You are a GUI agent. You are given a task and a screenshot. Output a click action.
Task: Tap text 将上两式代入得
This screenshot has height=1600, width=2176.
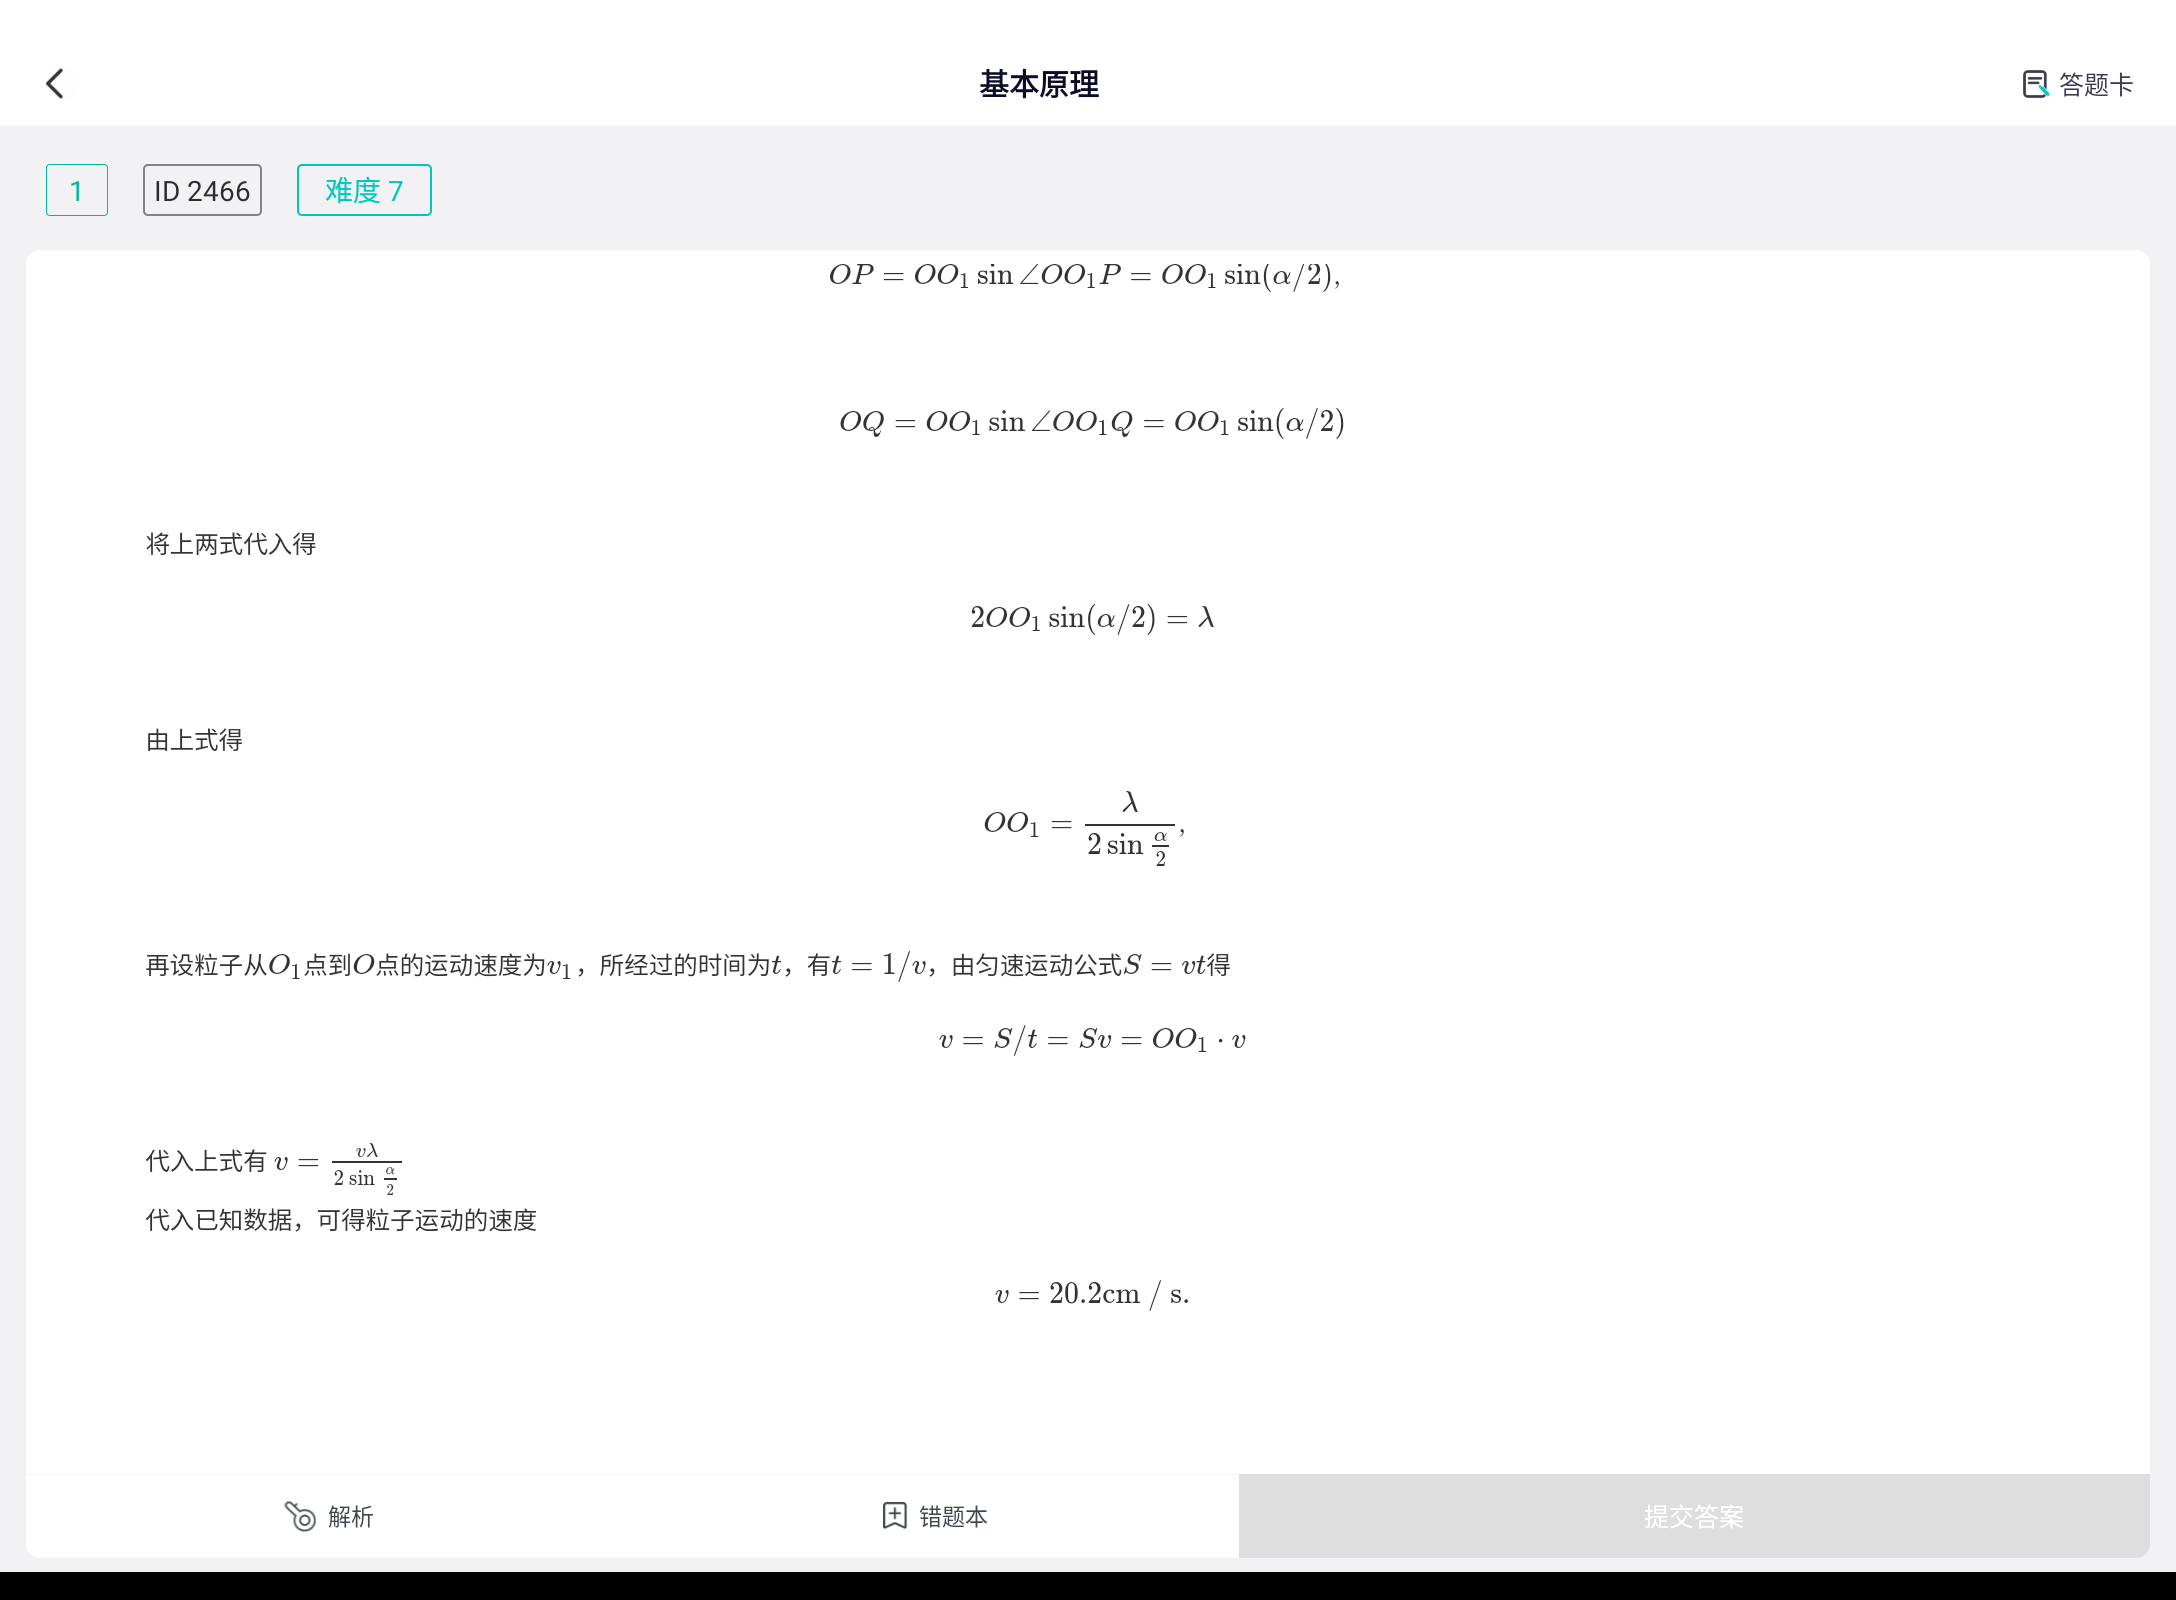(231, 544)
